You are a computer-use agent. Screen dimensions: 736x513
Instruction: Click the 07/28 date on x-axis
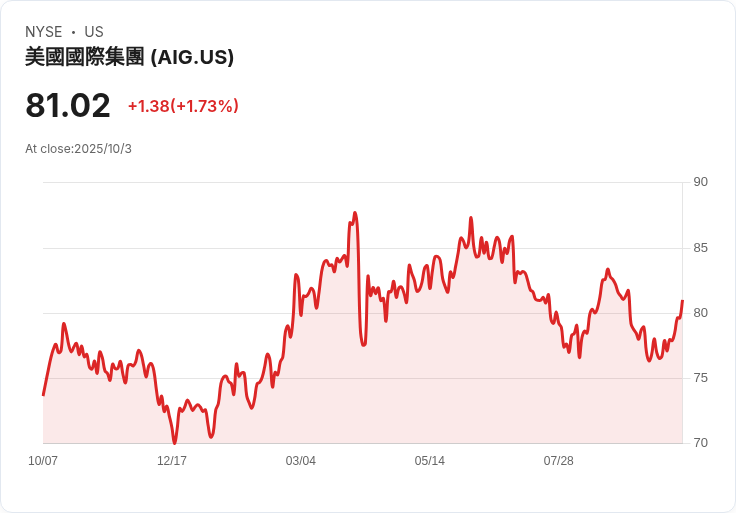point(558,461)
